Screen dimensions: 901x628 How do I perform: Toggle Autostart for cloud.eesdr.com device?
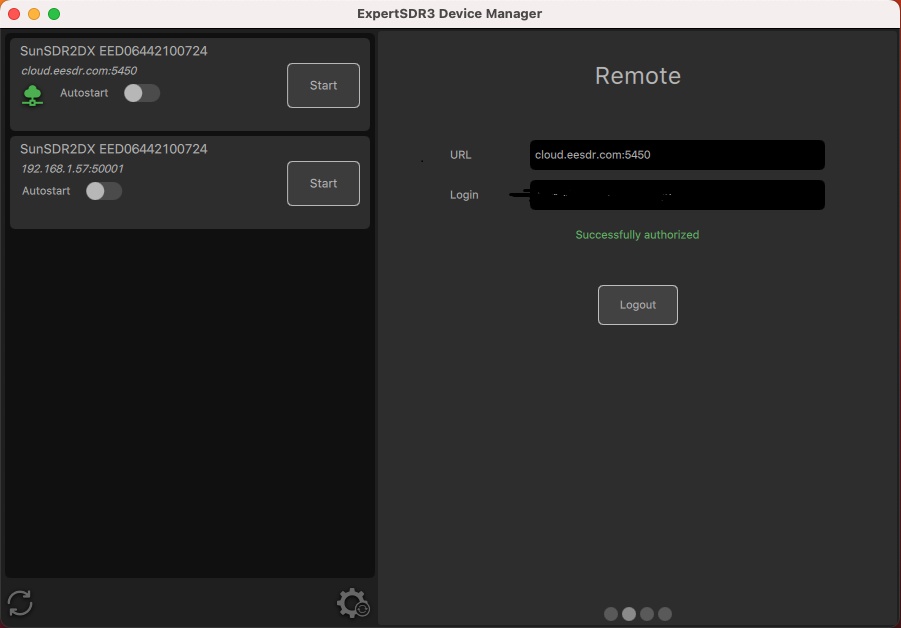142,93
